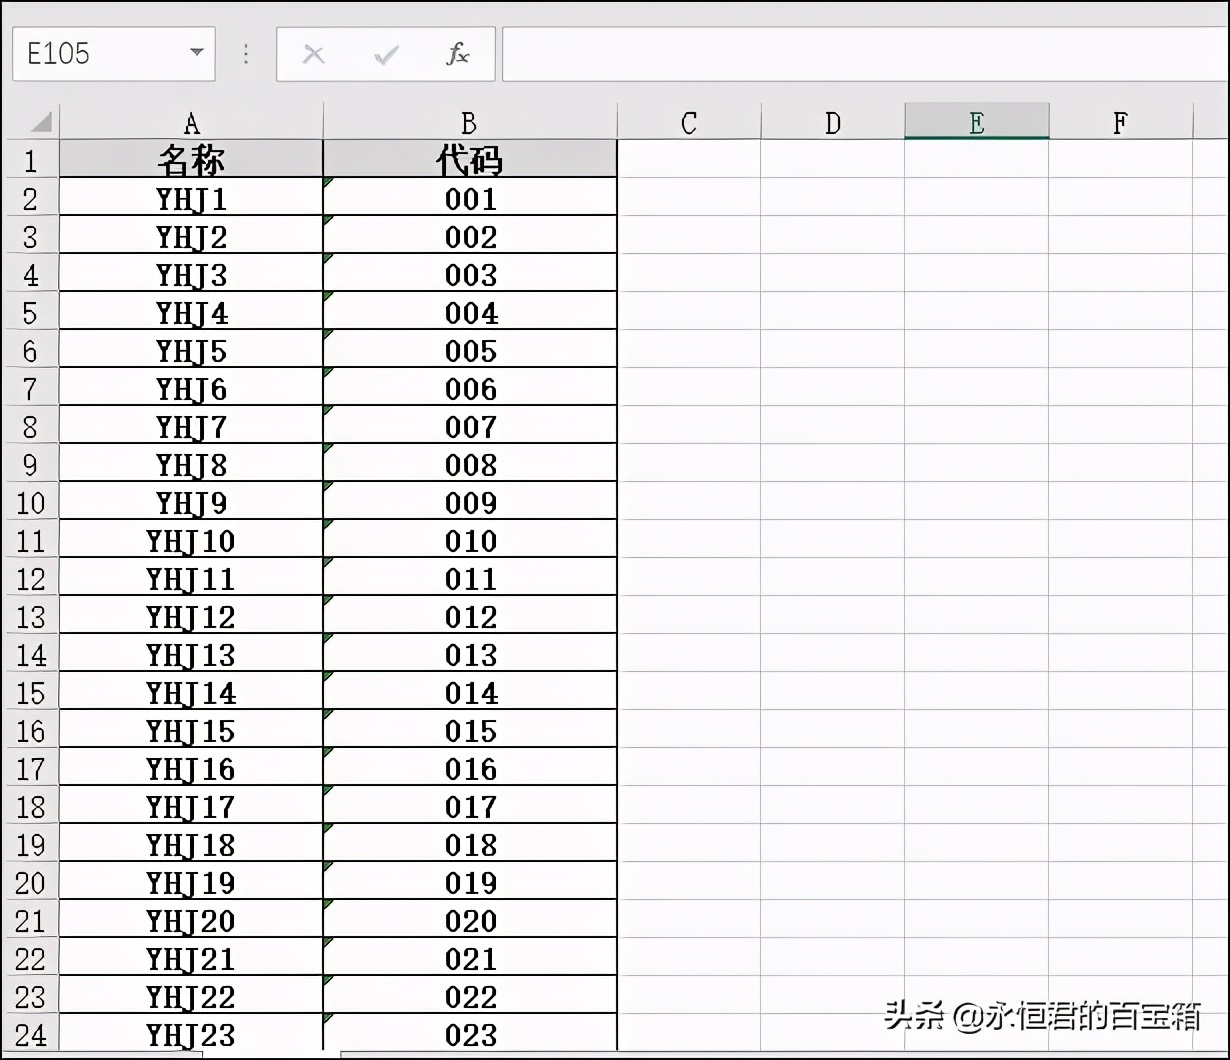Open the Insert Function fx icon
Screen dimensions: 1230x1060
click(458, 54)
